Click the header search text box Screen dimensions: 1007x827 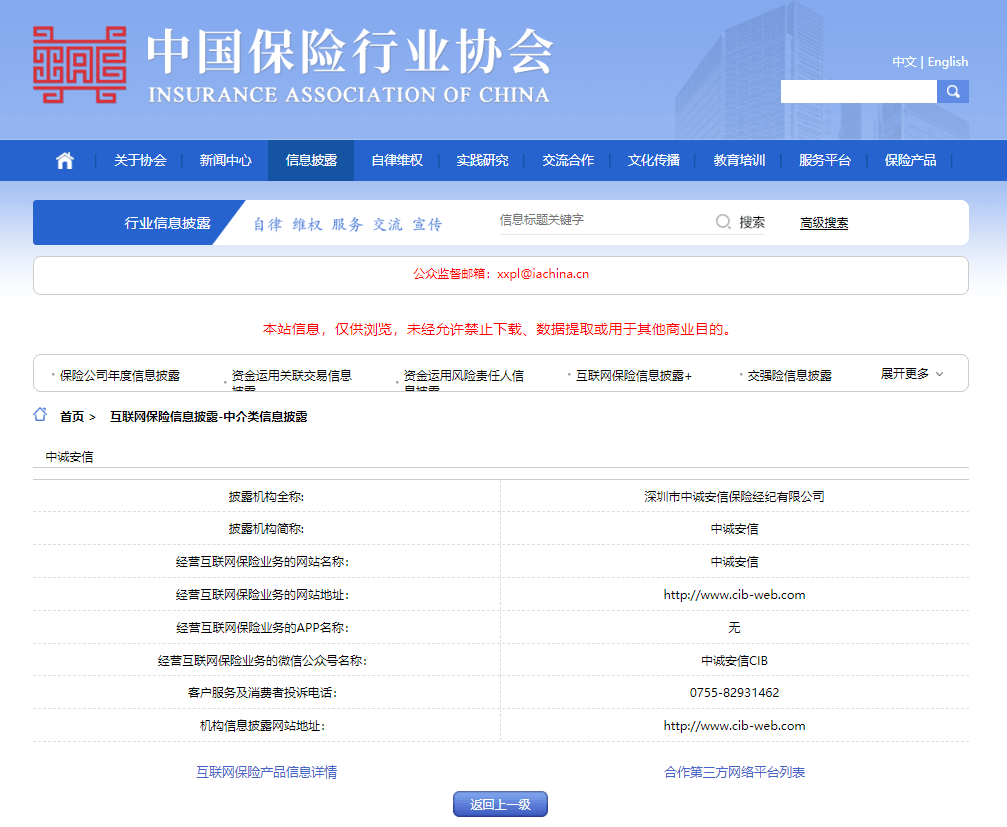[x=859, y=92]
